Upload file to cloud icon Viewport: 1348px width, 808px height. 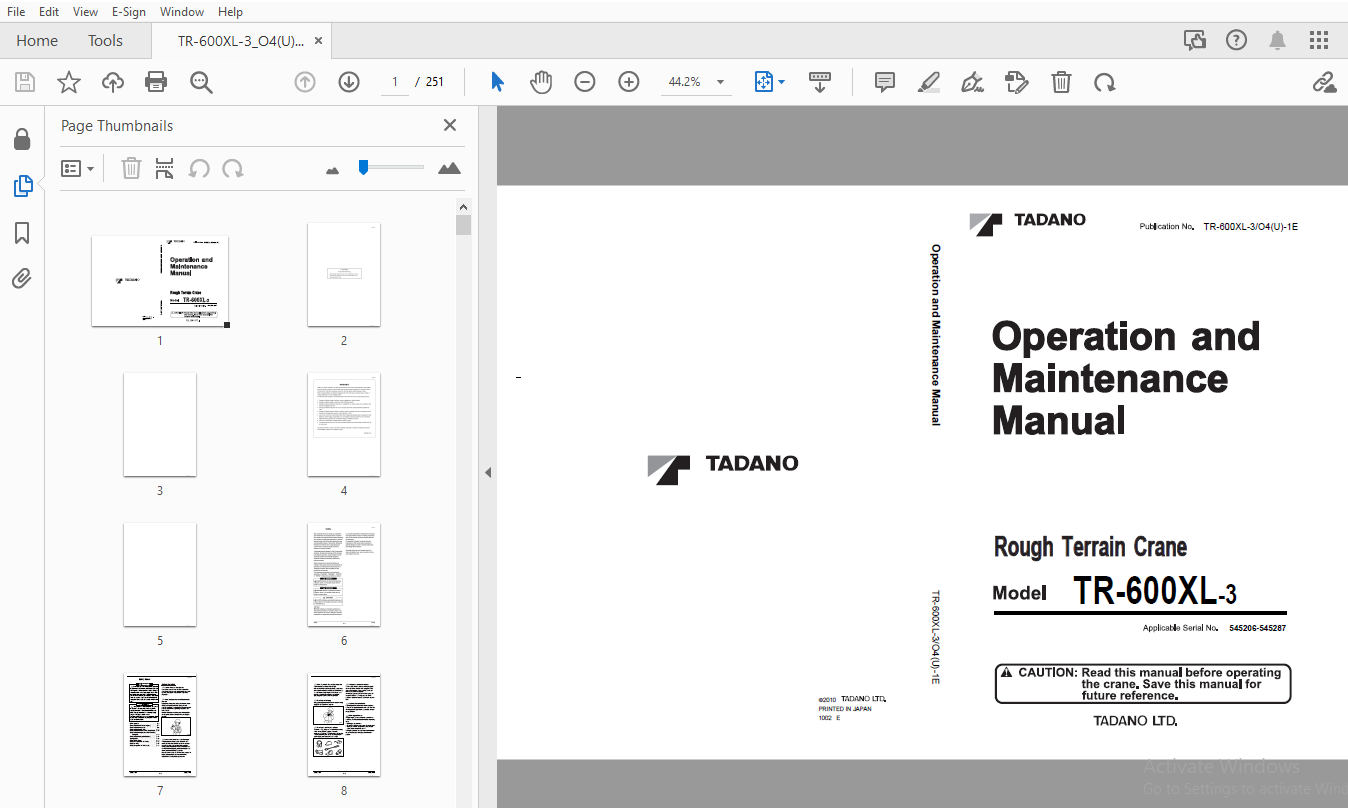pyautogui.click(x=113, y=82)
